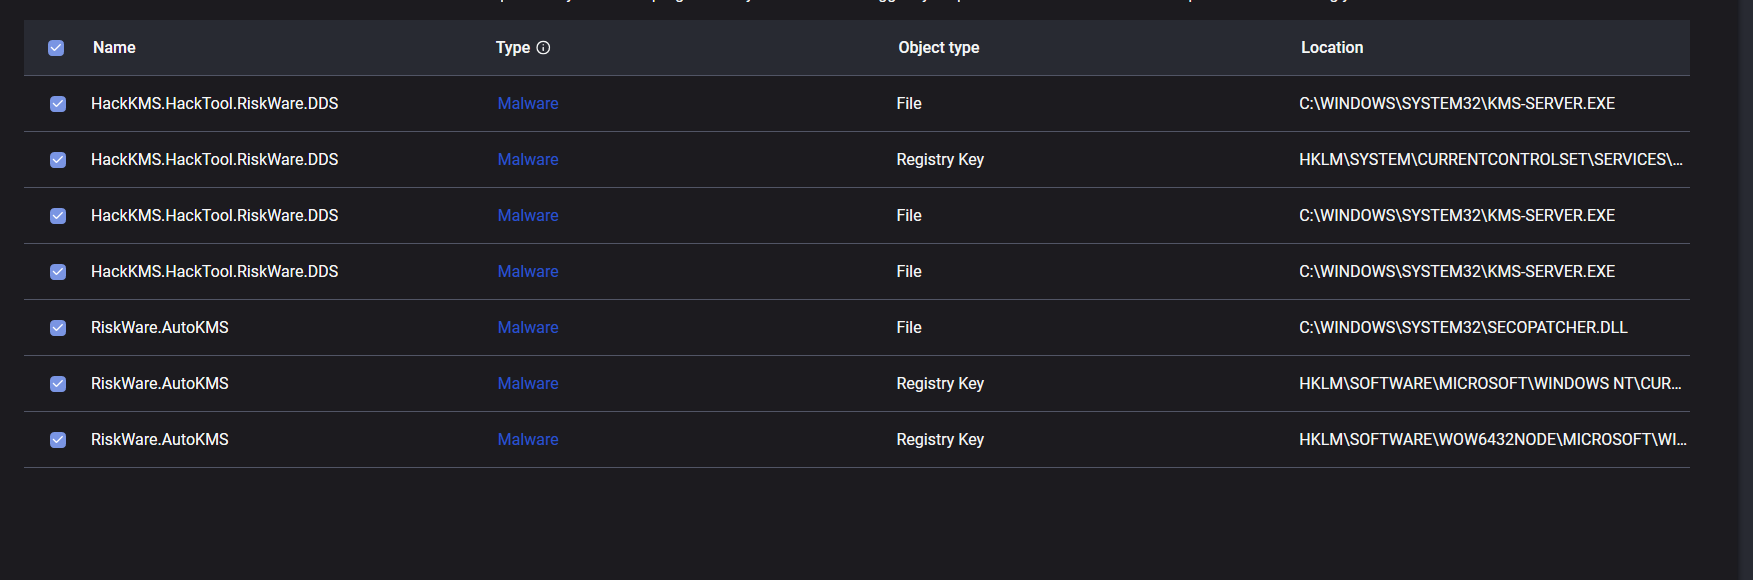Select the CURRENTCONTROLSET\SERVICES location entry

[1490, 160]
